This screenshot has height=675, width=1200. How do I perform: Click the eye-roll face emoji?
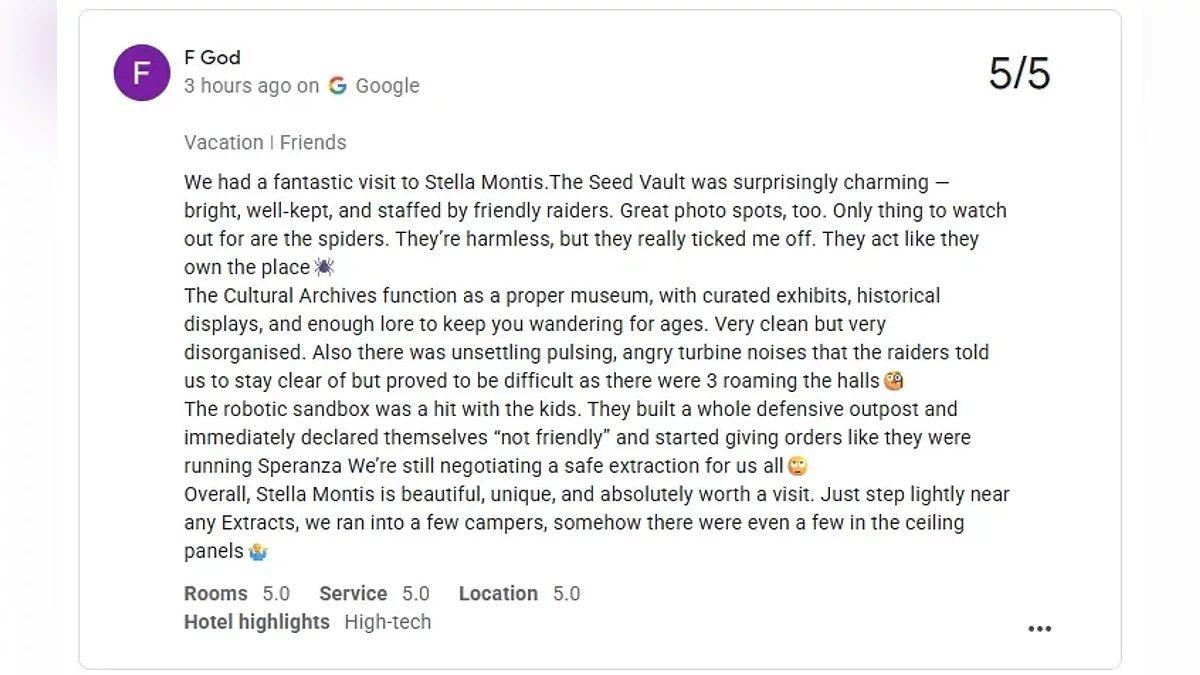[797, 466]
